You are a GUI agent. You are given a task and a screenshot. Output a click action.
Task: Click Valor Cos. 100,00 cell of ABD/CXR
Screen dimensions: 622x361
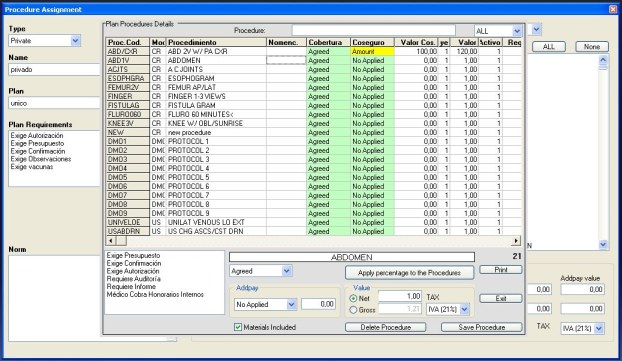[416, 52]
